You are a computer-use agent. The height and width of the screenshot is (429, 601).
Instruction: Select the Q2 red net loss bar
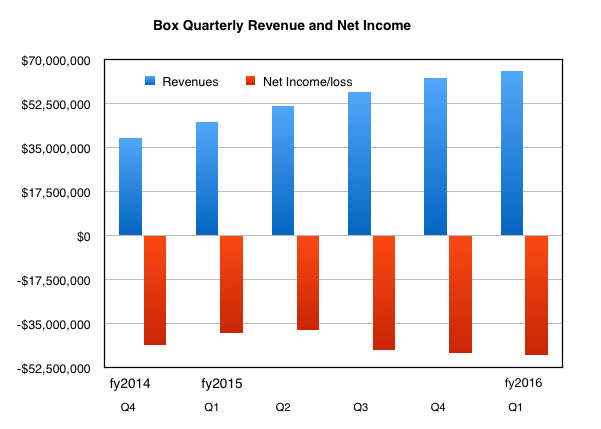click(308, 283)
